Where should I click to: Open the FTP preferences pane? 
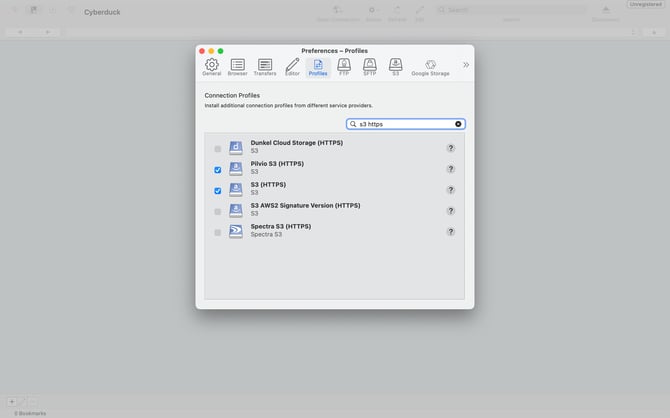[344, 65]
